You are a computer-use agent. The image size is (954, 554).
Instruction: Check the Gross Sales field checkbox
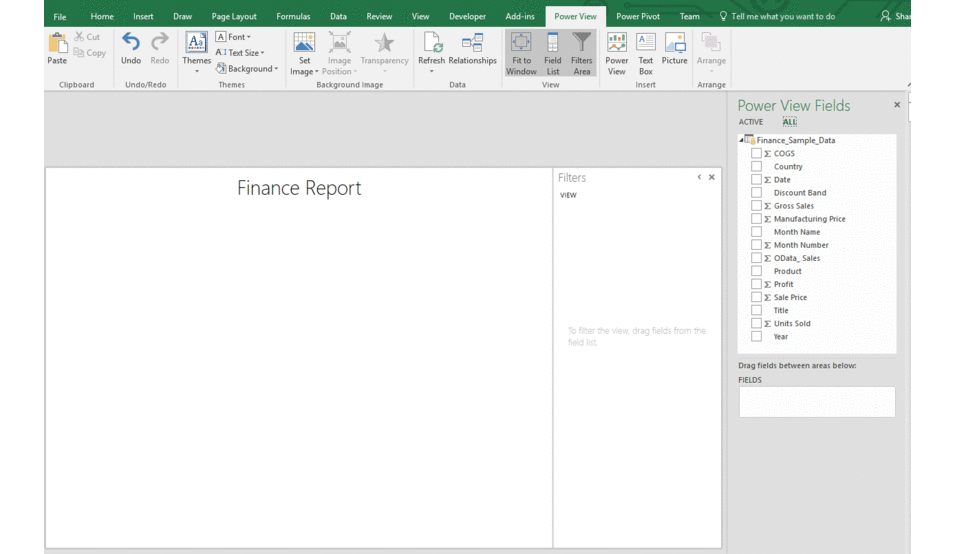pyautogui.click(x=756, y=206)
